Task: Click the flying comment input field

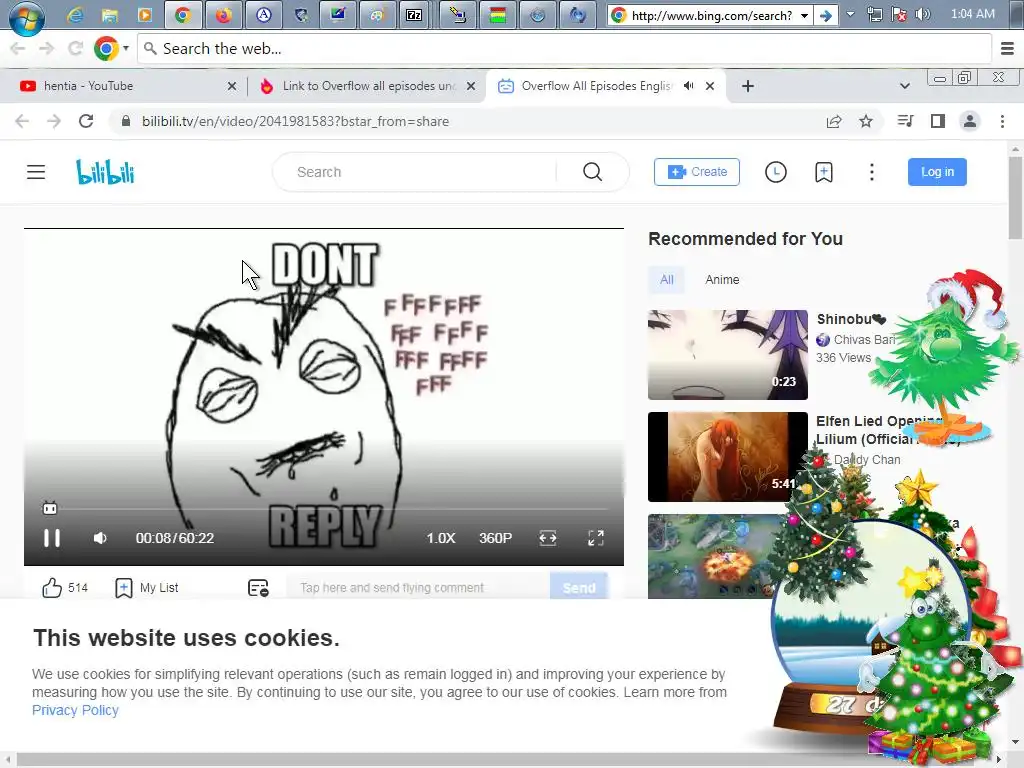Action: (x=418, y=587)
